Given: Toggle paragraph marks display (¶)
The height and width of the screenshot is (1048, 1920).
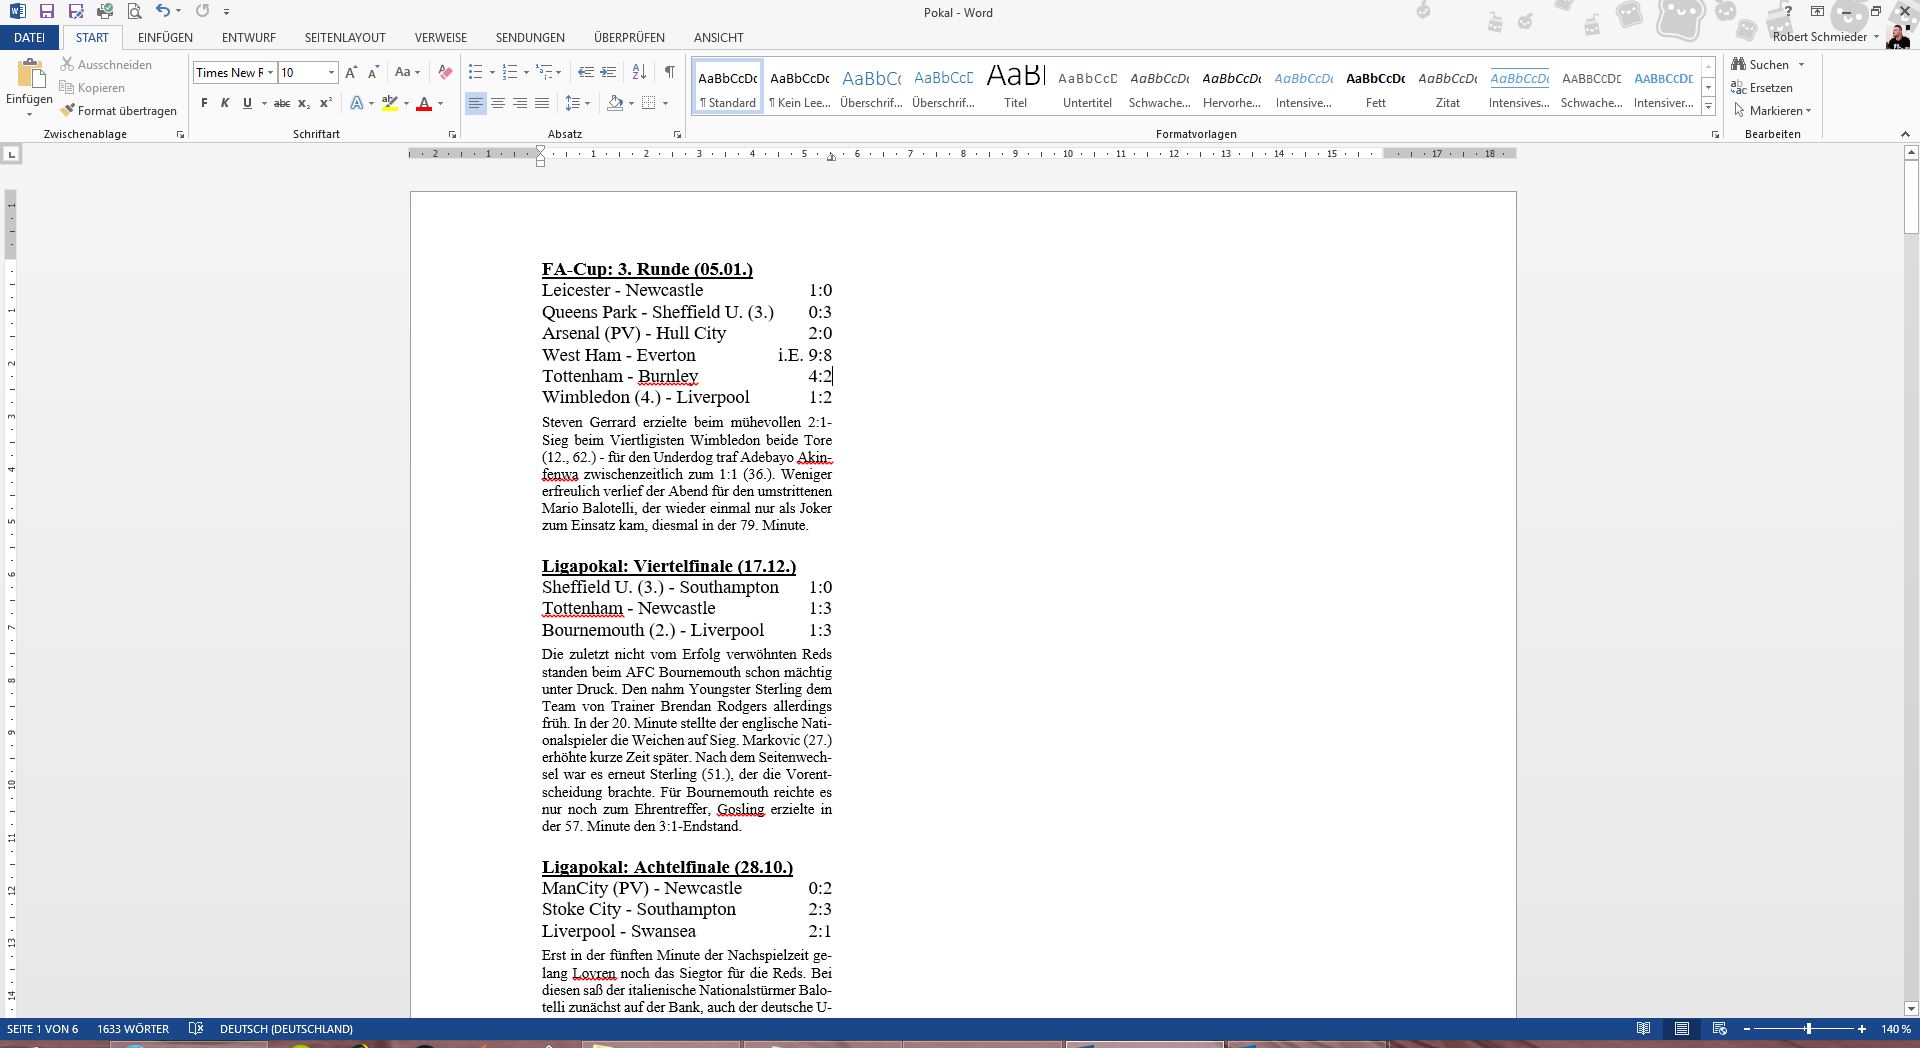Looking at the screenshot, I should [x=669, y=72].
